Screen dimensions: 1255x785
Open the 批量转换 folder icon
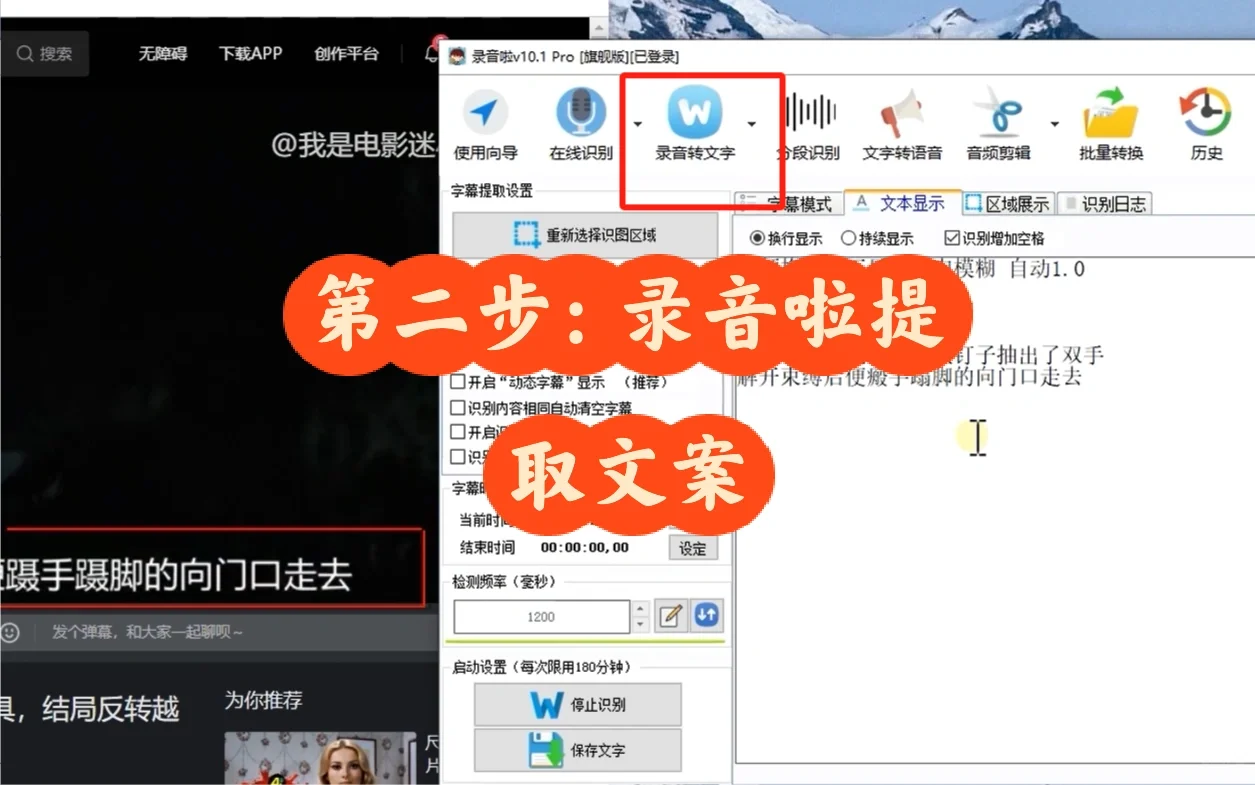1110,113
